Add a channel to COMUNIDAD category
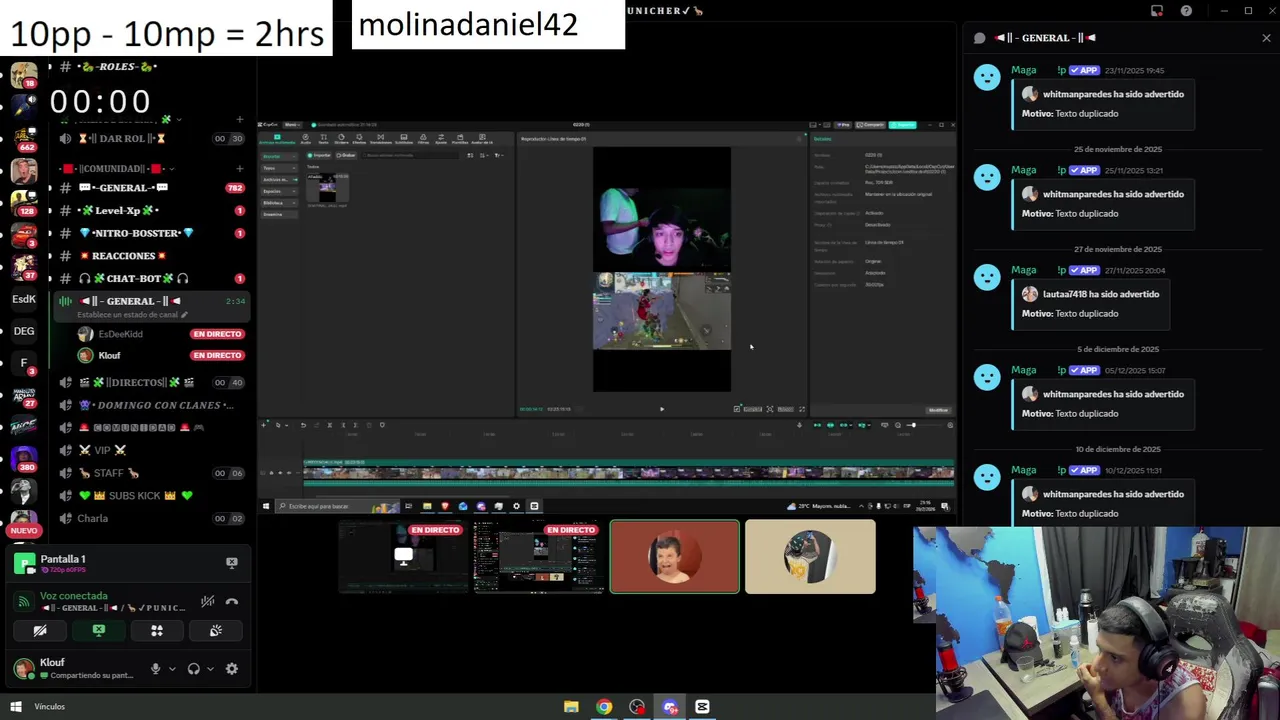Image resolution: width=1280 pixels, height=720 pixels. click(x=239, y=168)
